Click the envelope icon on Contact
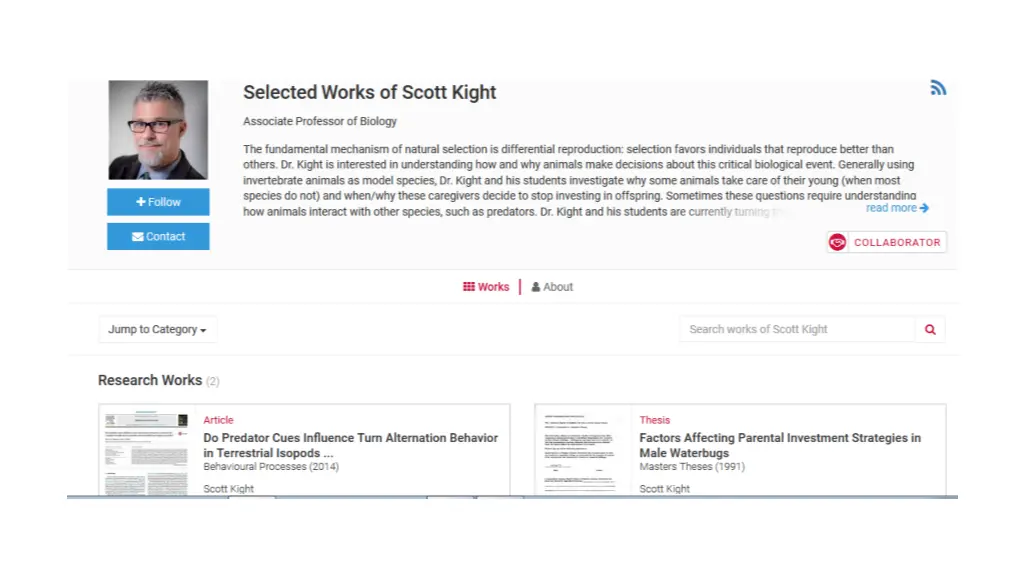1024x576 pixels. coord(138,236)
